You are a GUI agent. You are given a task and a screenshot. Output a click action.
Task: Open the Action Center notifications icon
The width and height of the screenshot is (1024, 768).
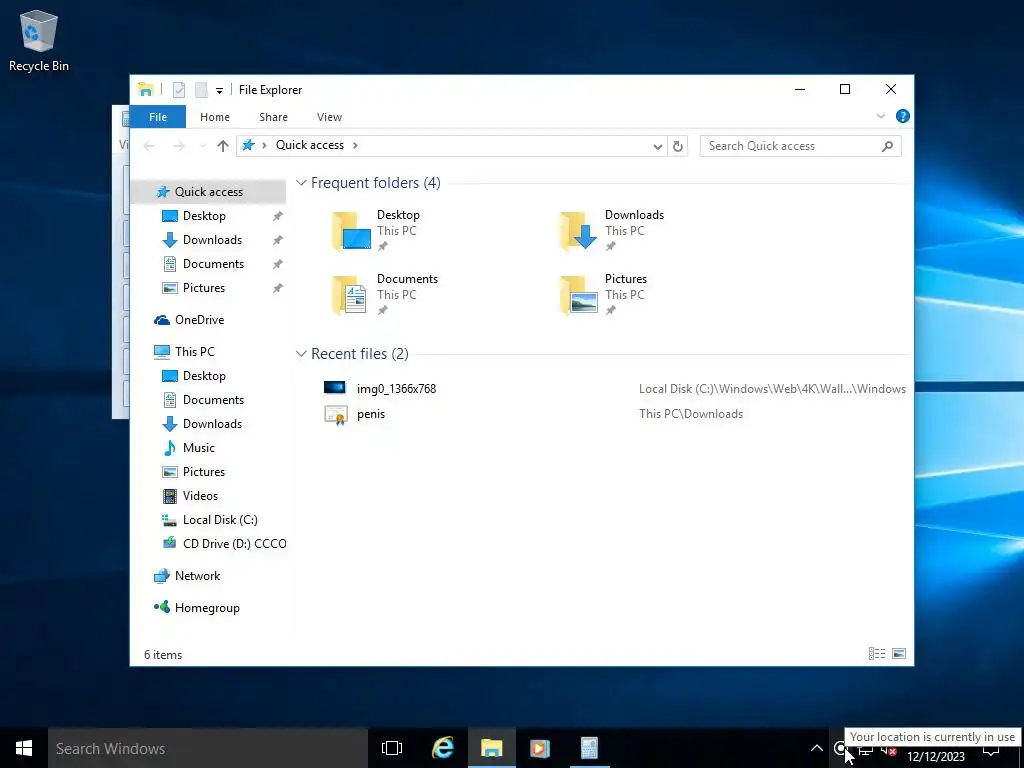click(x=991, y=752)
